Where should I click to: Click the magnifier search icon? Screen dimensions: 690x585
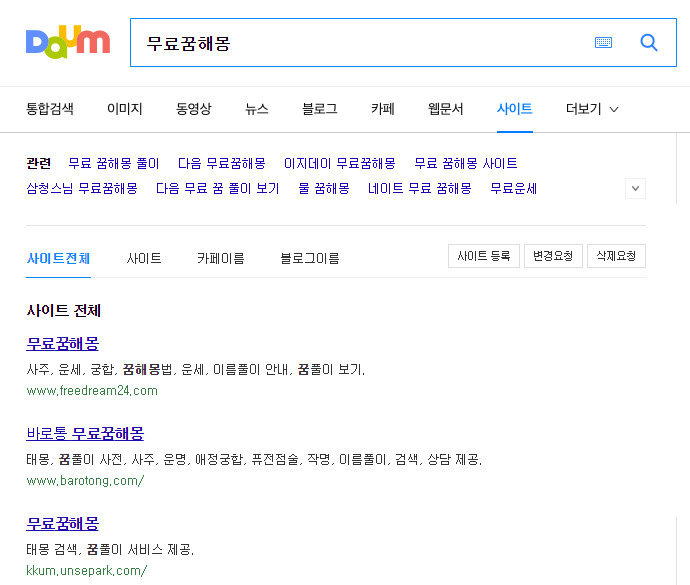coord(649,43)
